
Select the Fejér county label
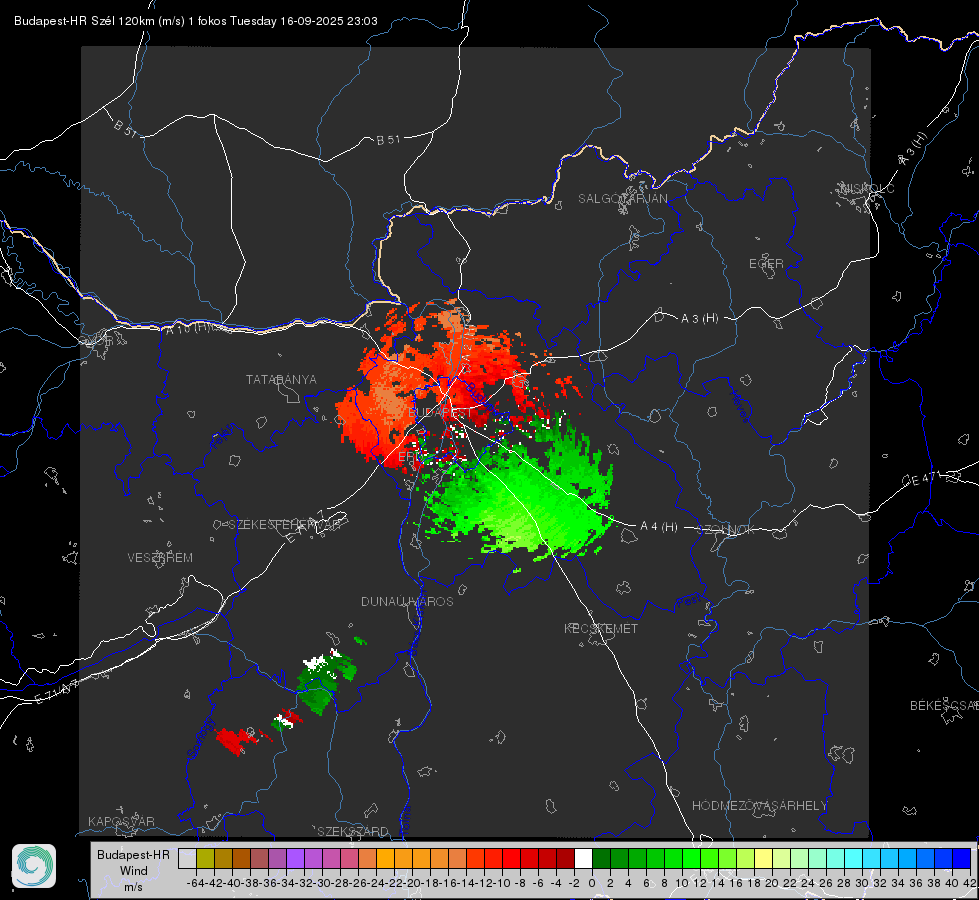coord(224,437)
